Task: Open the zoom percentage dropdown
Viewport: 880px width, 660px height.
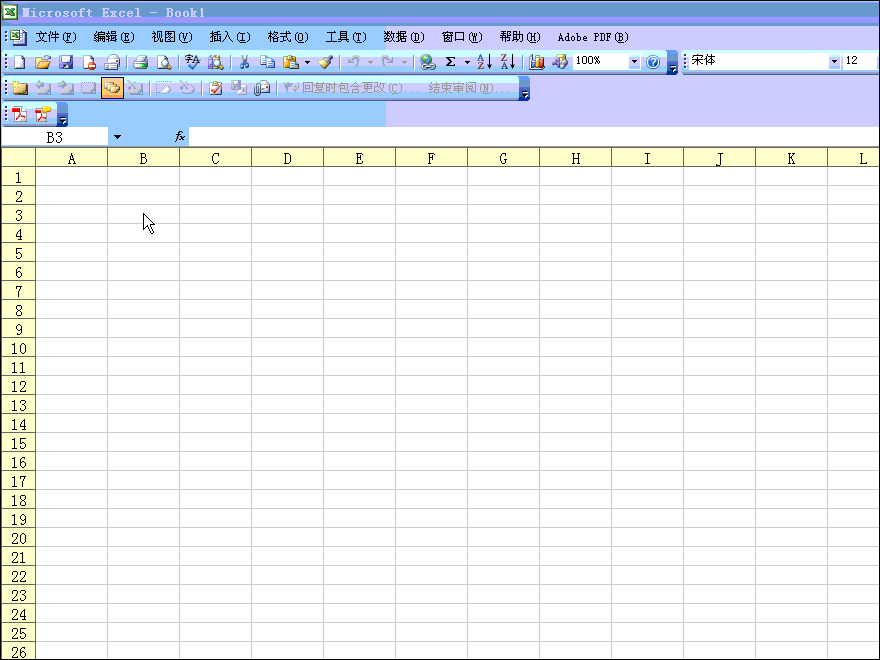Action: click(633, 62)
